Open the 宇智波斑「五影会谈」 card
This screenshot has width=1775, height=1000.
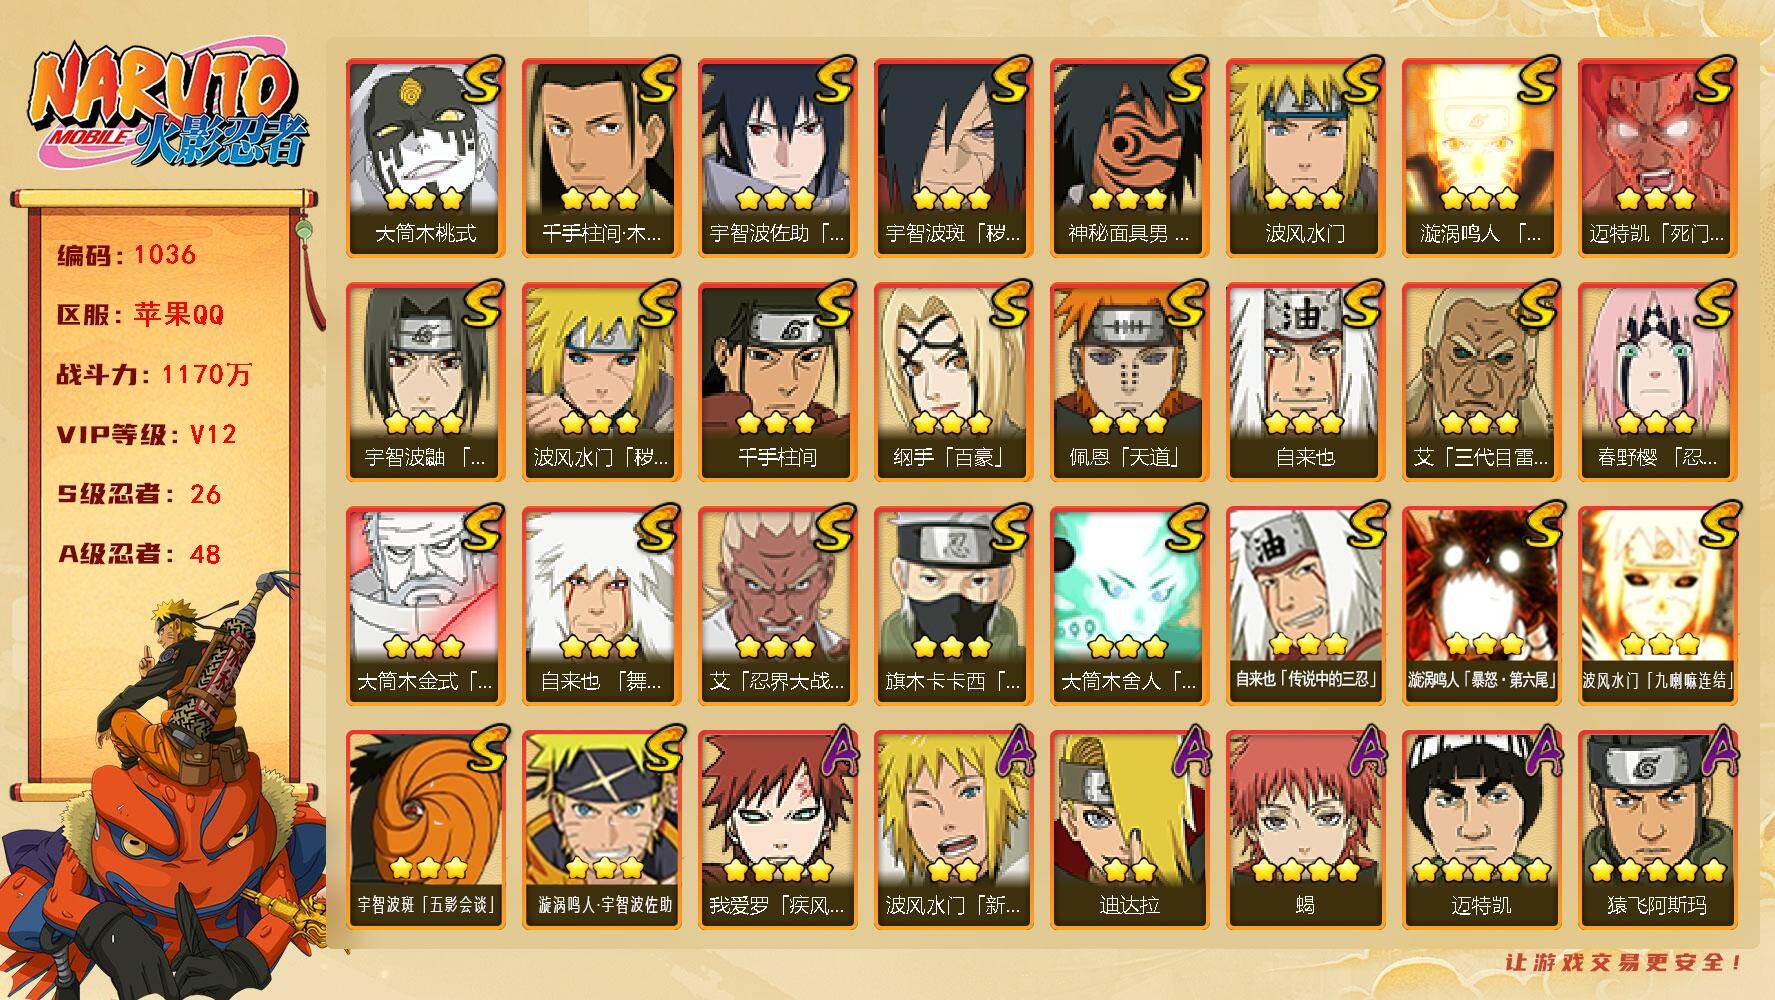425,829
